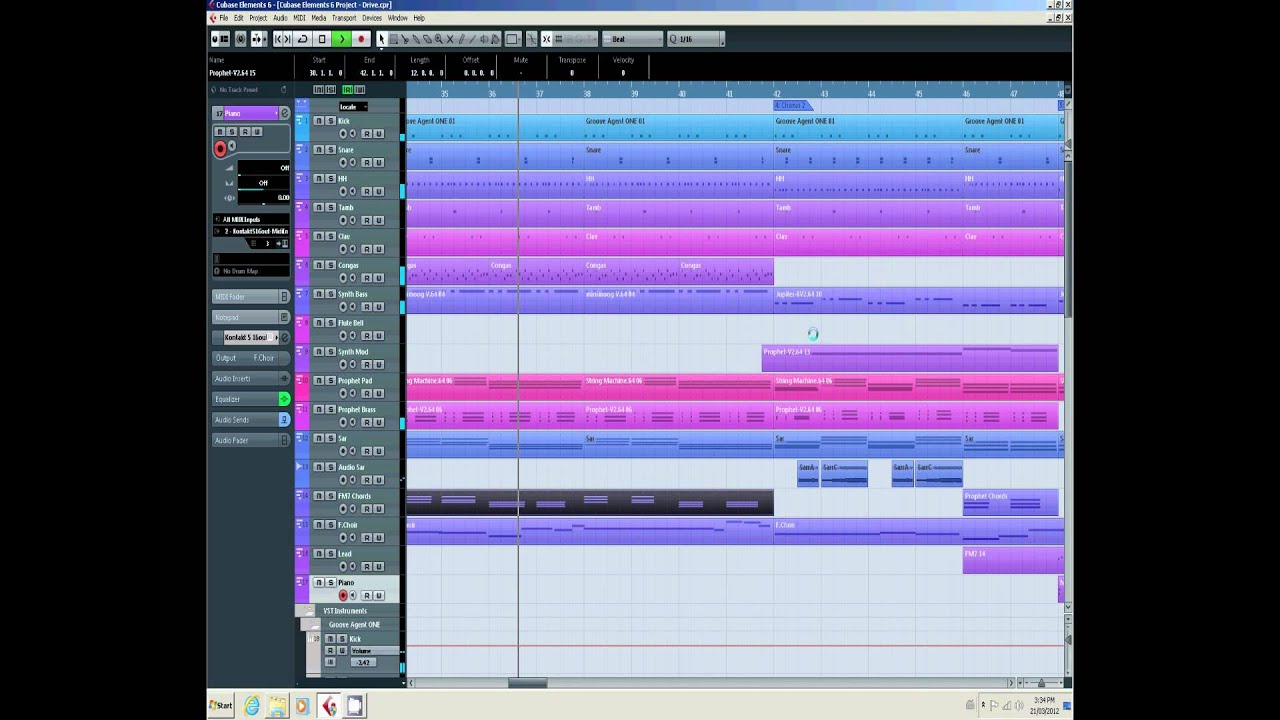Viewport: 1280px width, 720px height.
Task: Solo the Snare track
Action: (331, 150)
